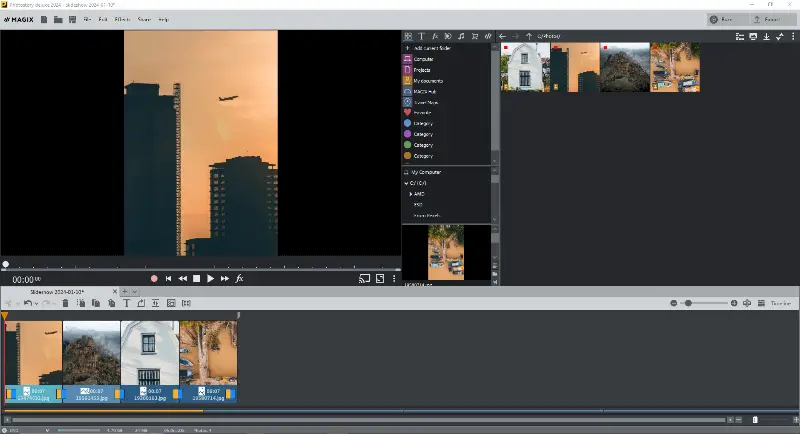The image size is (800, 434).
Task: Expand the AMD folder in the tree
Action: 410,194
